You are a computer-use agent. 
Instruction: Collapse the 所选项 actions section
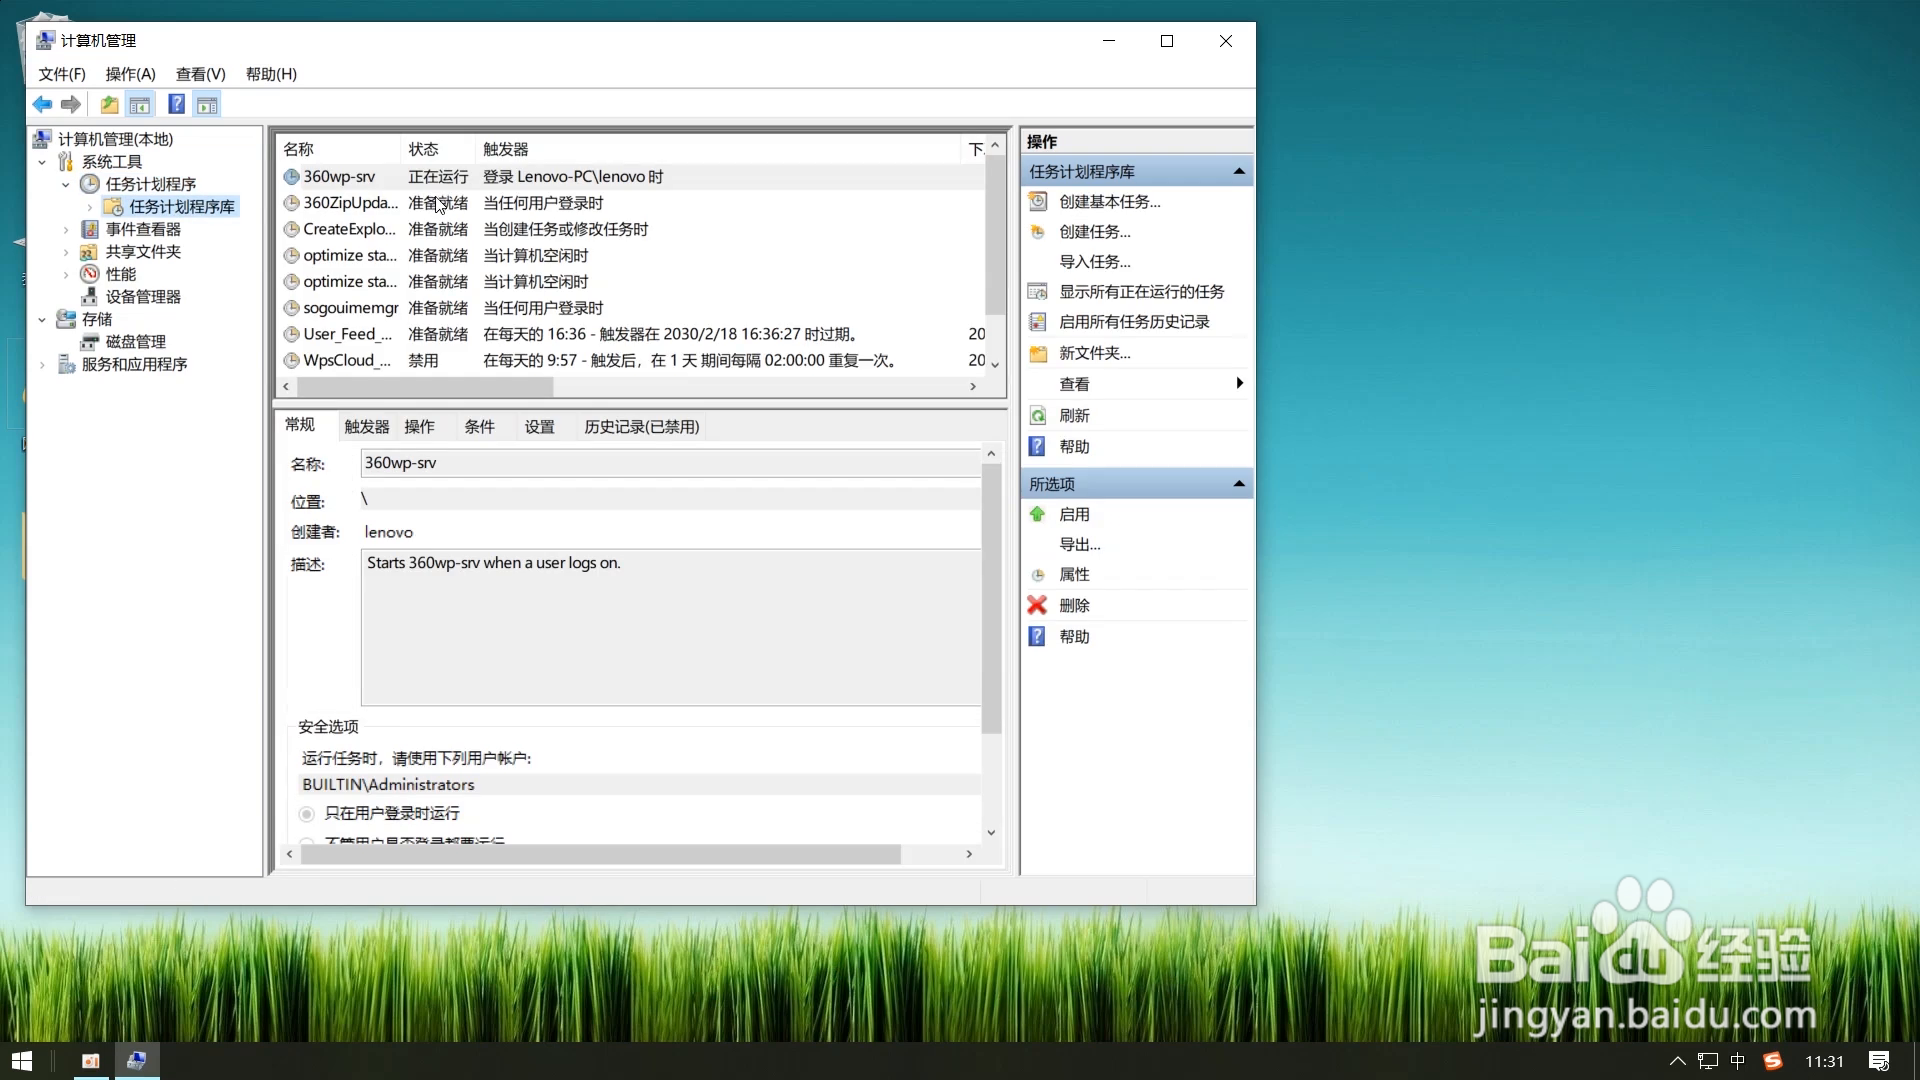point(1239,484)
